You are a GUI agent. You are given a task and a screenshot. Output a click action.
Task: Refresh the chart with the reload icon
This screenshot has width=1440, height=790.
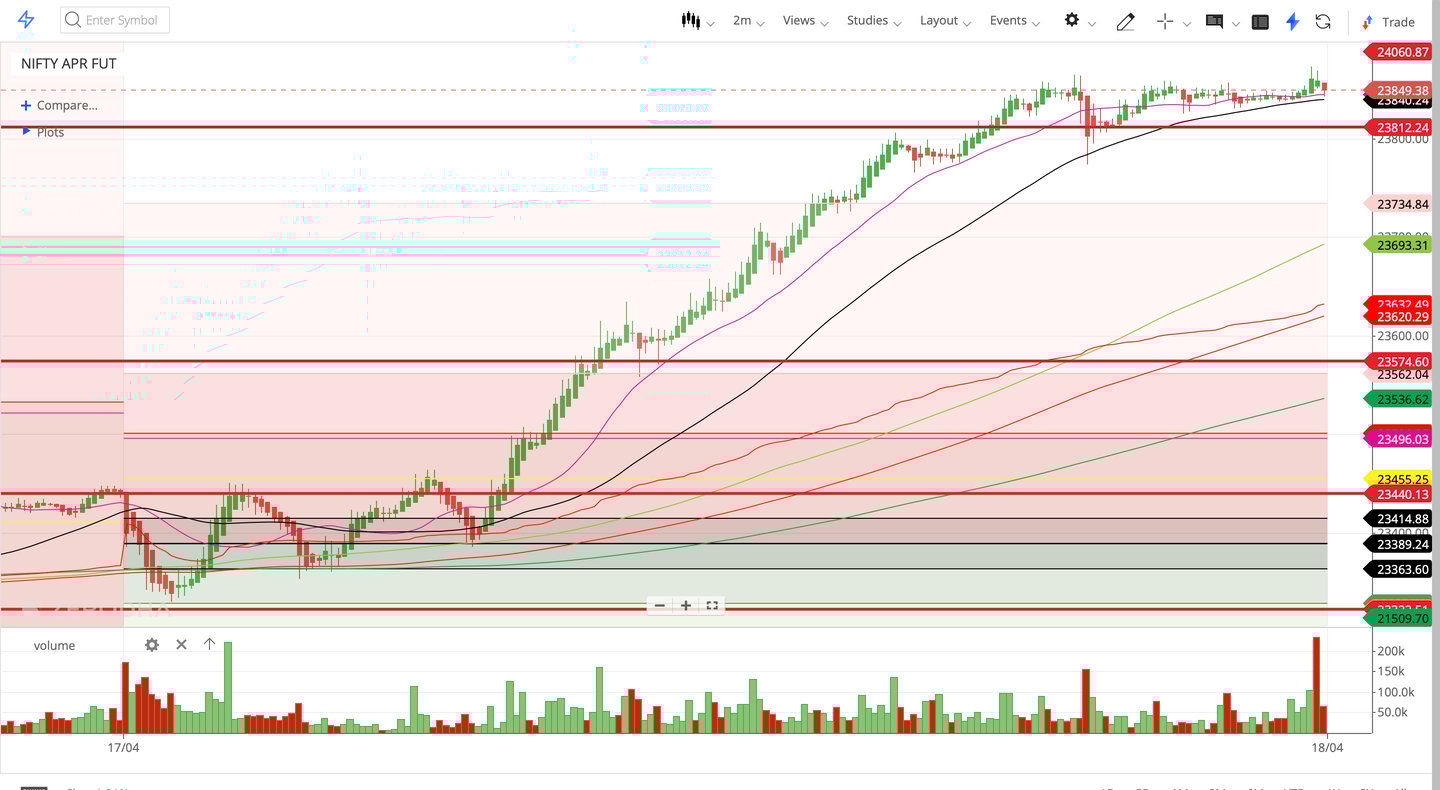(1323, 21)
